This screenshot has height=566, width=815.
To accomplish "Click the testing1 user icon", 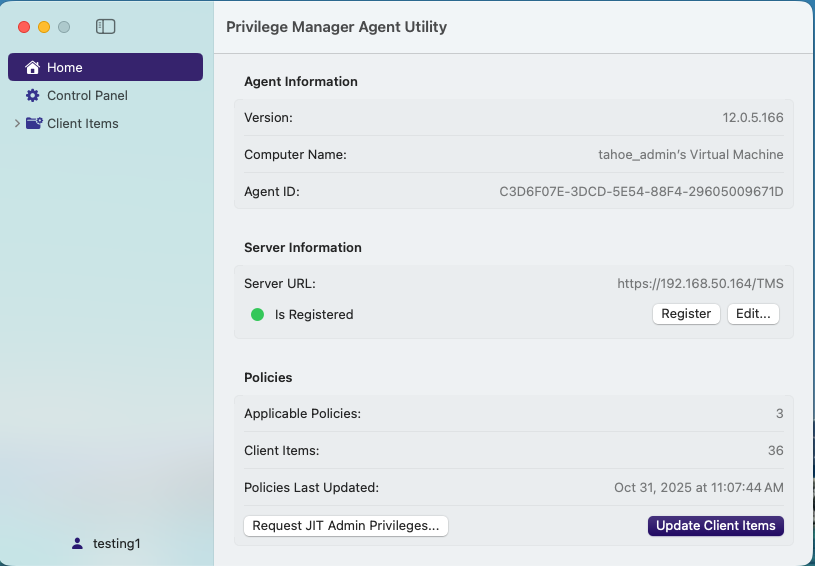I will coord(77,543).
